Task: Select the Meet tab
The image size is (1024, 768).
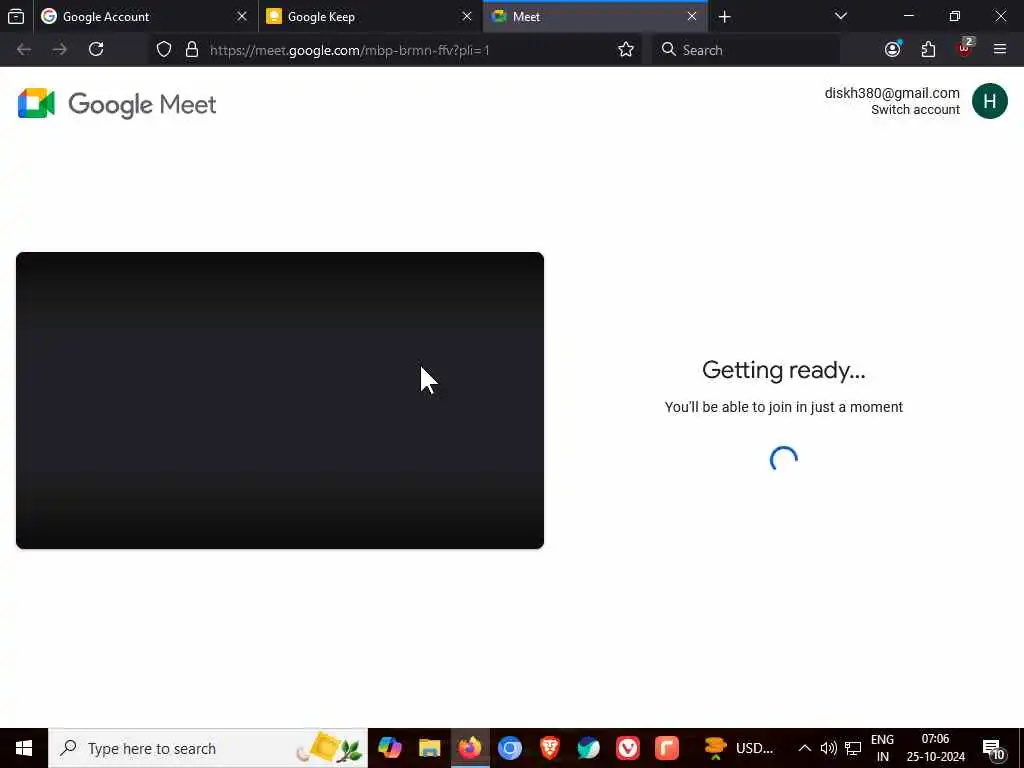Action: pos(594,16)
